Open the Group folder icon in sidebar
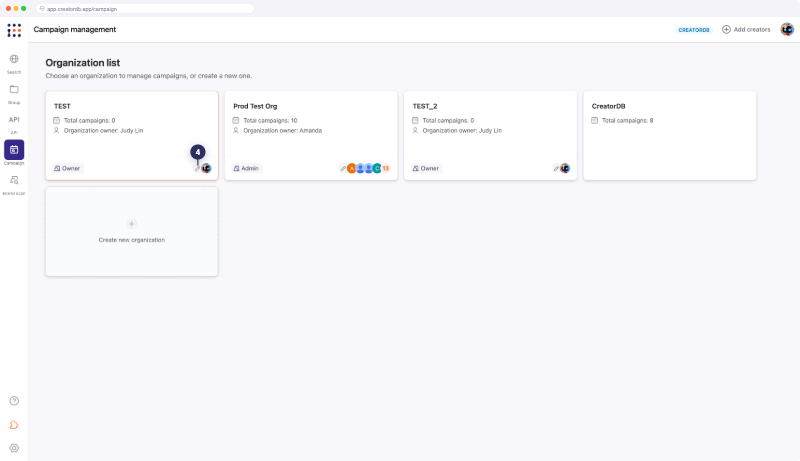This screenshot has width=800, height=461. (14, 89)
